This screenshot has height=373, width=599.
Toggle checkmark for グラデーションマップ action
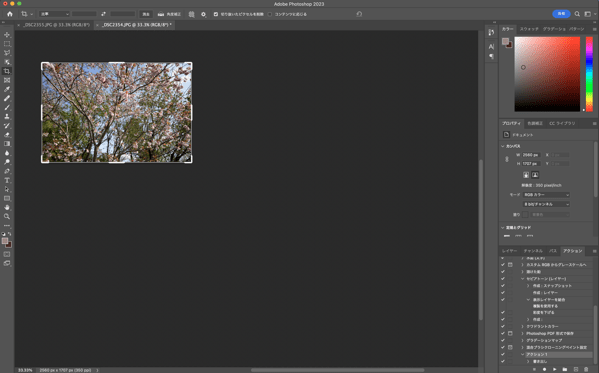pos(503,340)
